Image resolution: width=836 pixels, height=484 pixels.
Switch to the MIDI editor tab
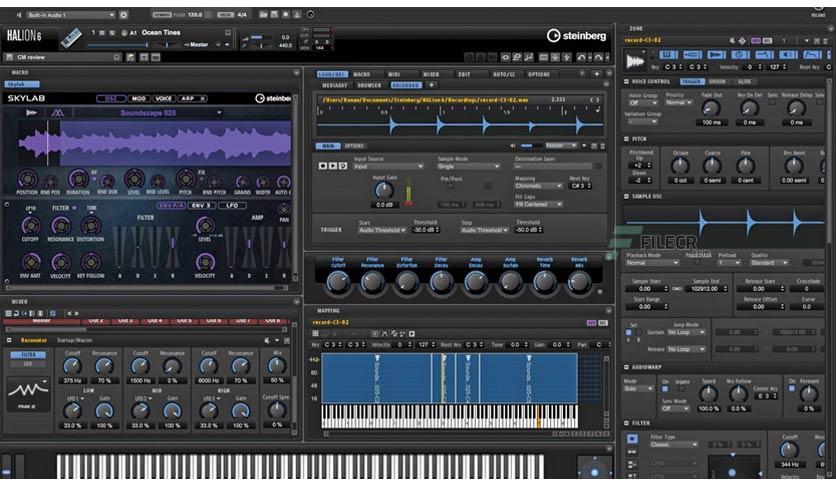tap(394, 75)
